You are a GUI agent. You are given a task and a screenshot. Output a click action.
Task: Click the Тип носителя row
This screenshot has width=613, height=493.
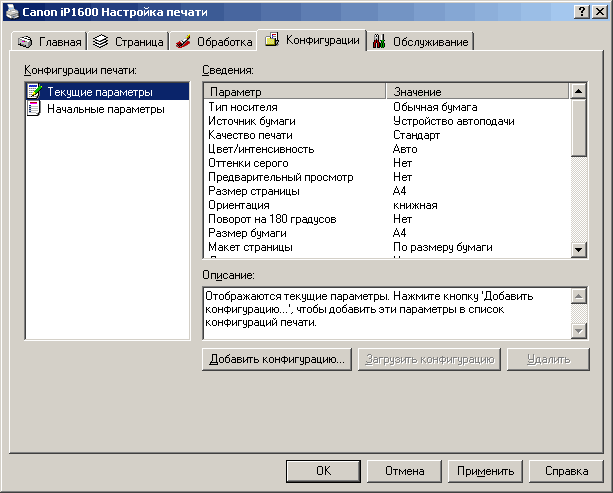click(387, 107)
